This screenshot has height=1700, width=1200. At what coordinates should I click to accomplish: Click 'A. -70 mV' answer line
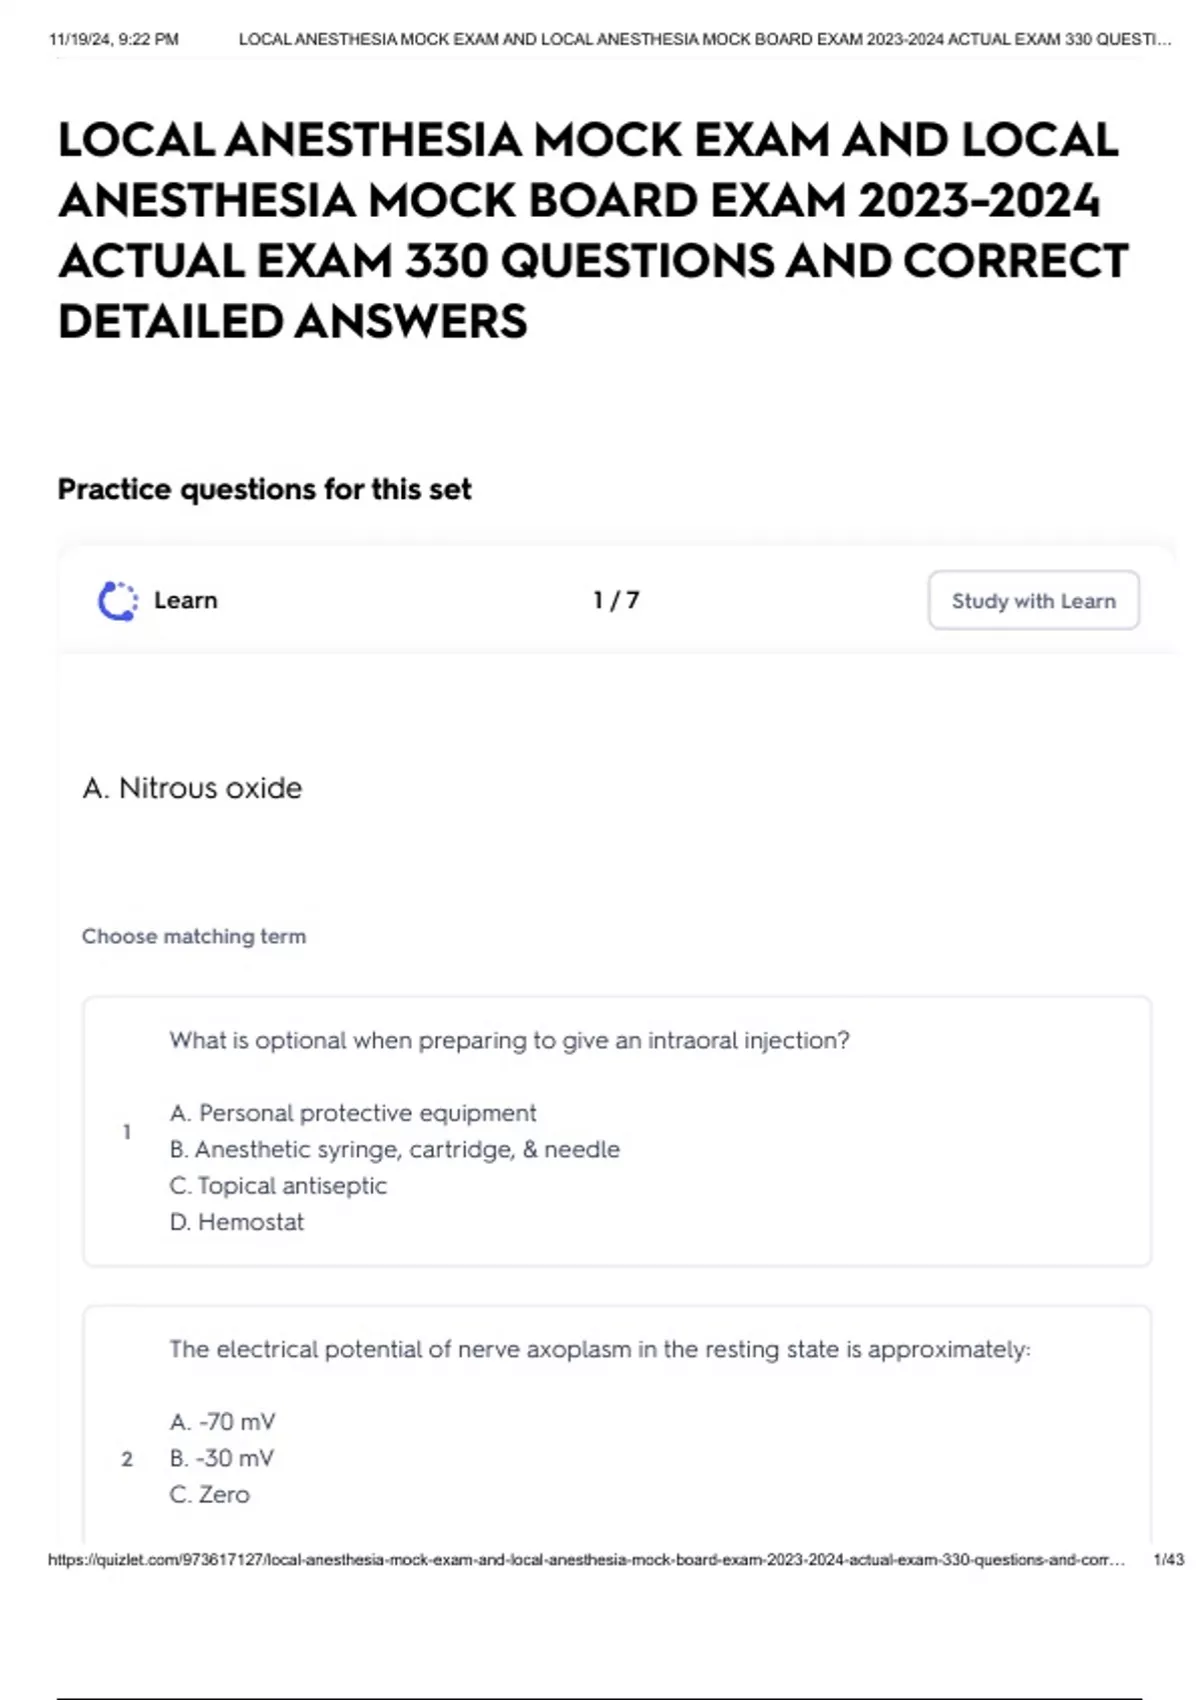[x=223, y=1422]
